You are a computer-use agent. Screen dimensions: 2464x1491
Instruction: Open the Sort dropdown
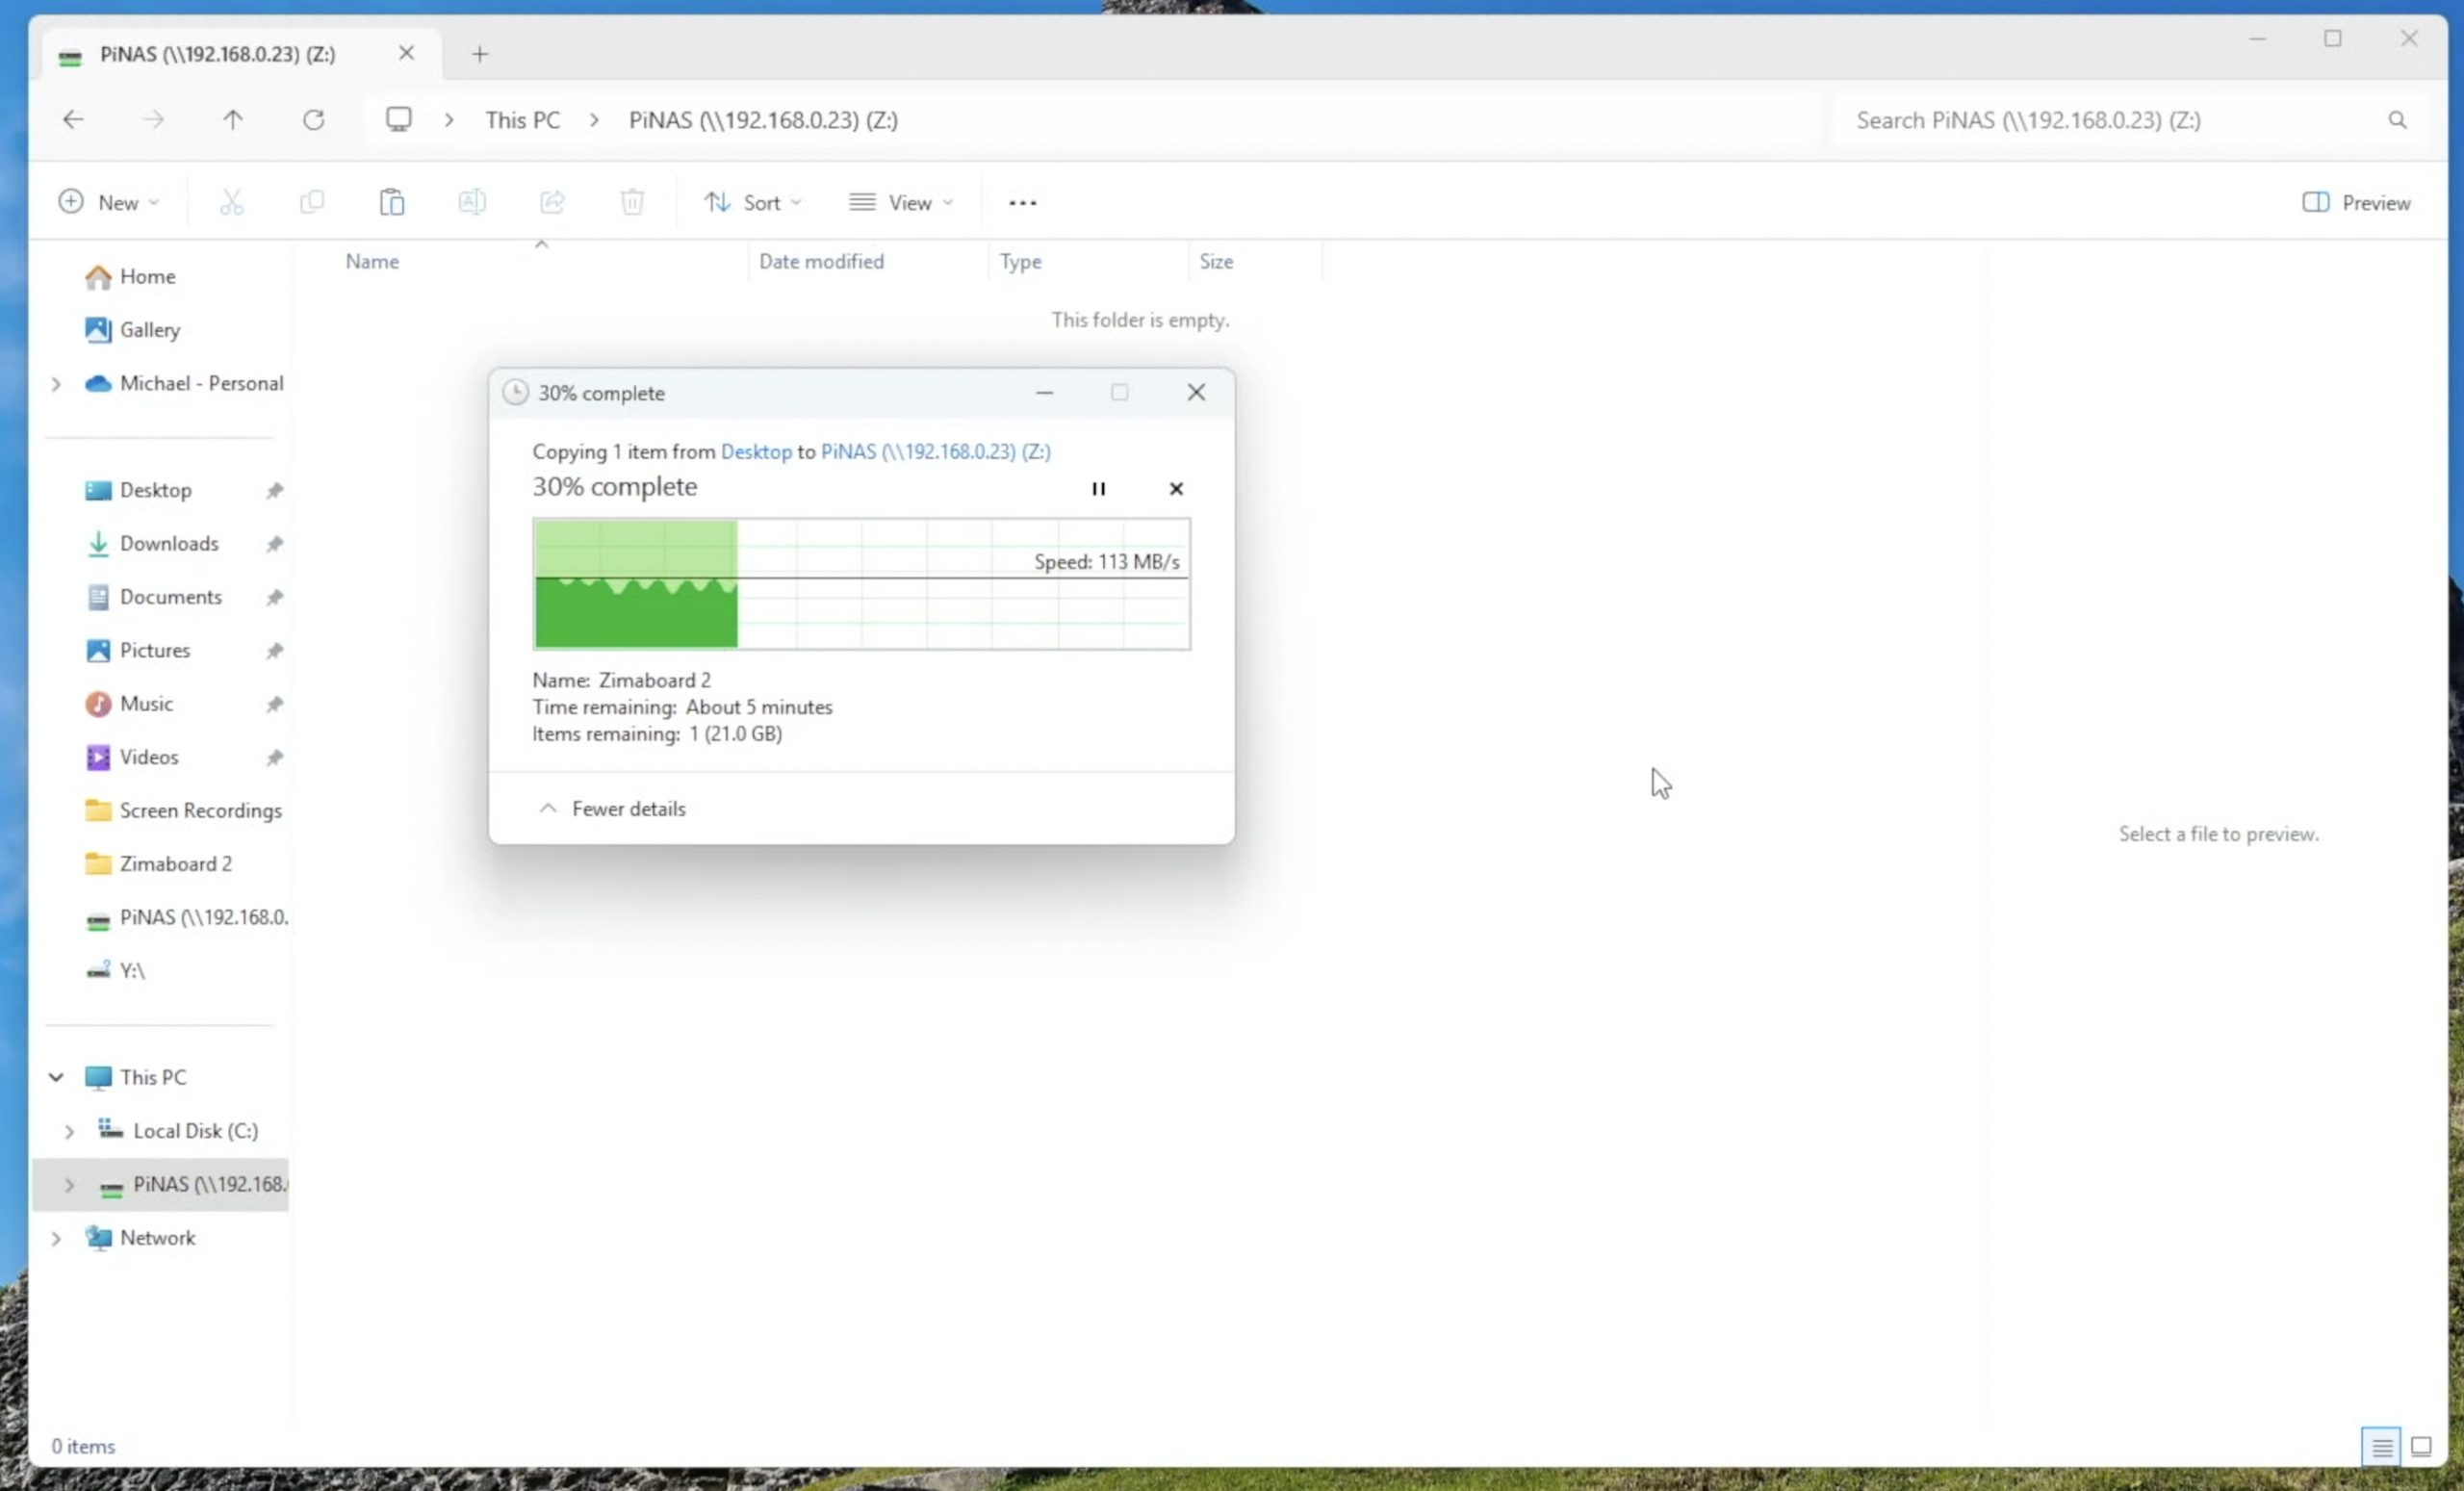(x=752, y=203)
